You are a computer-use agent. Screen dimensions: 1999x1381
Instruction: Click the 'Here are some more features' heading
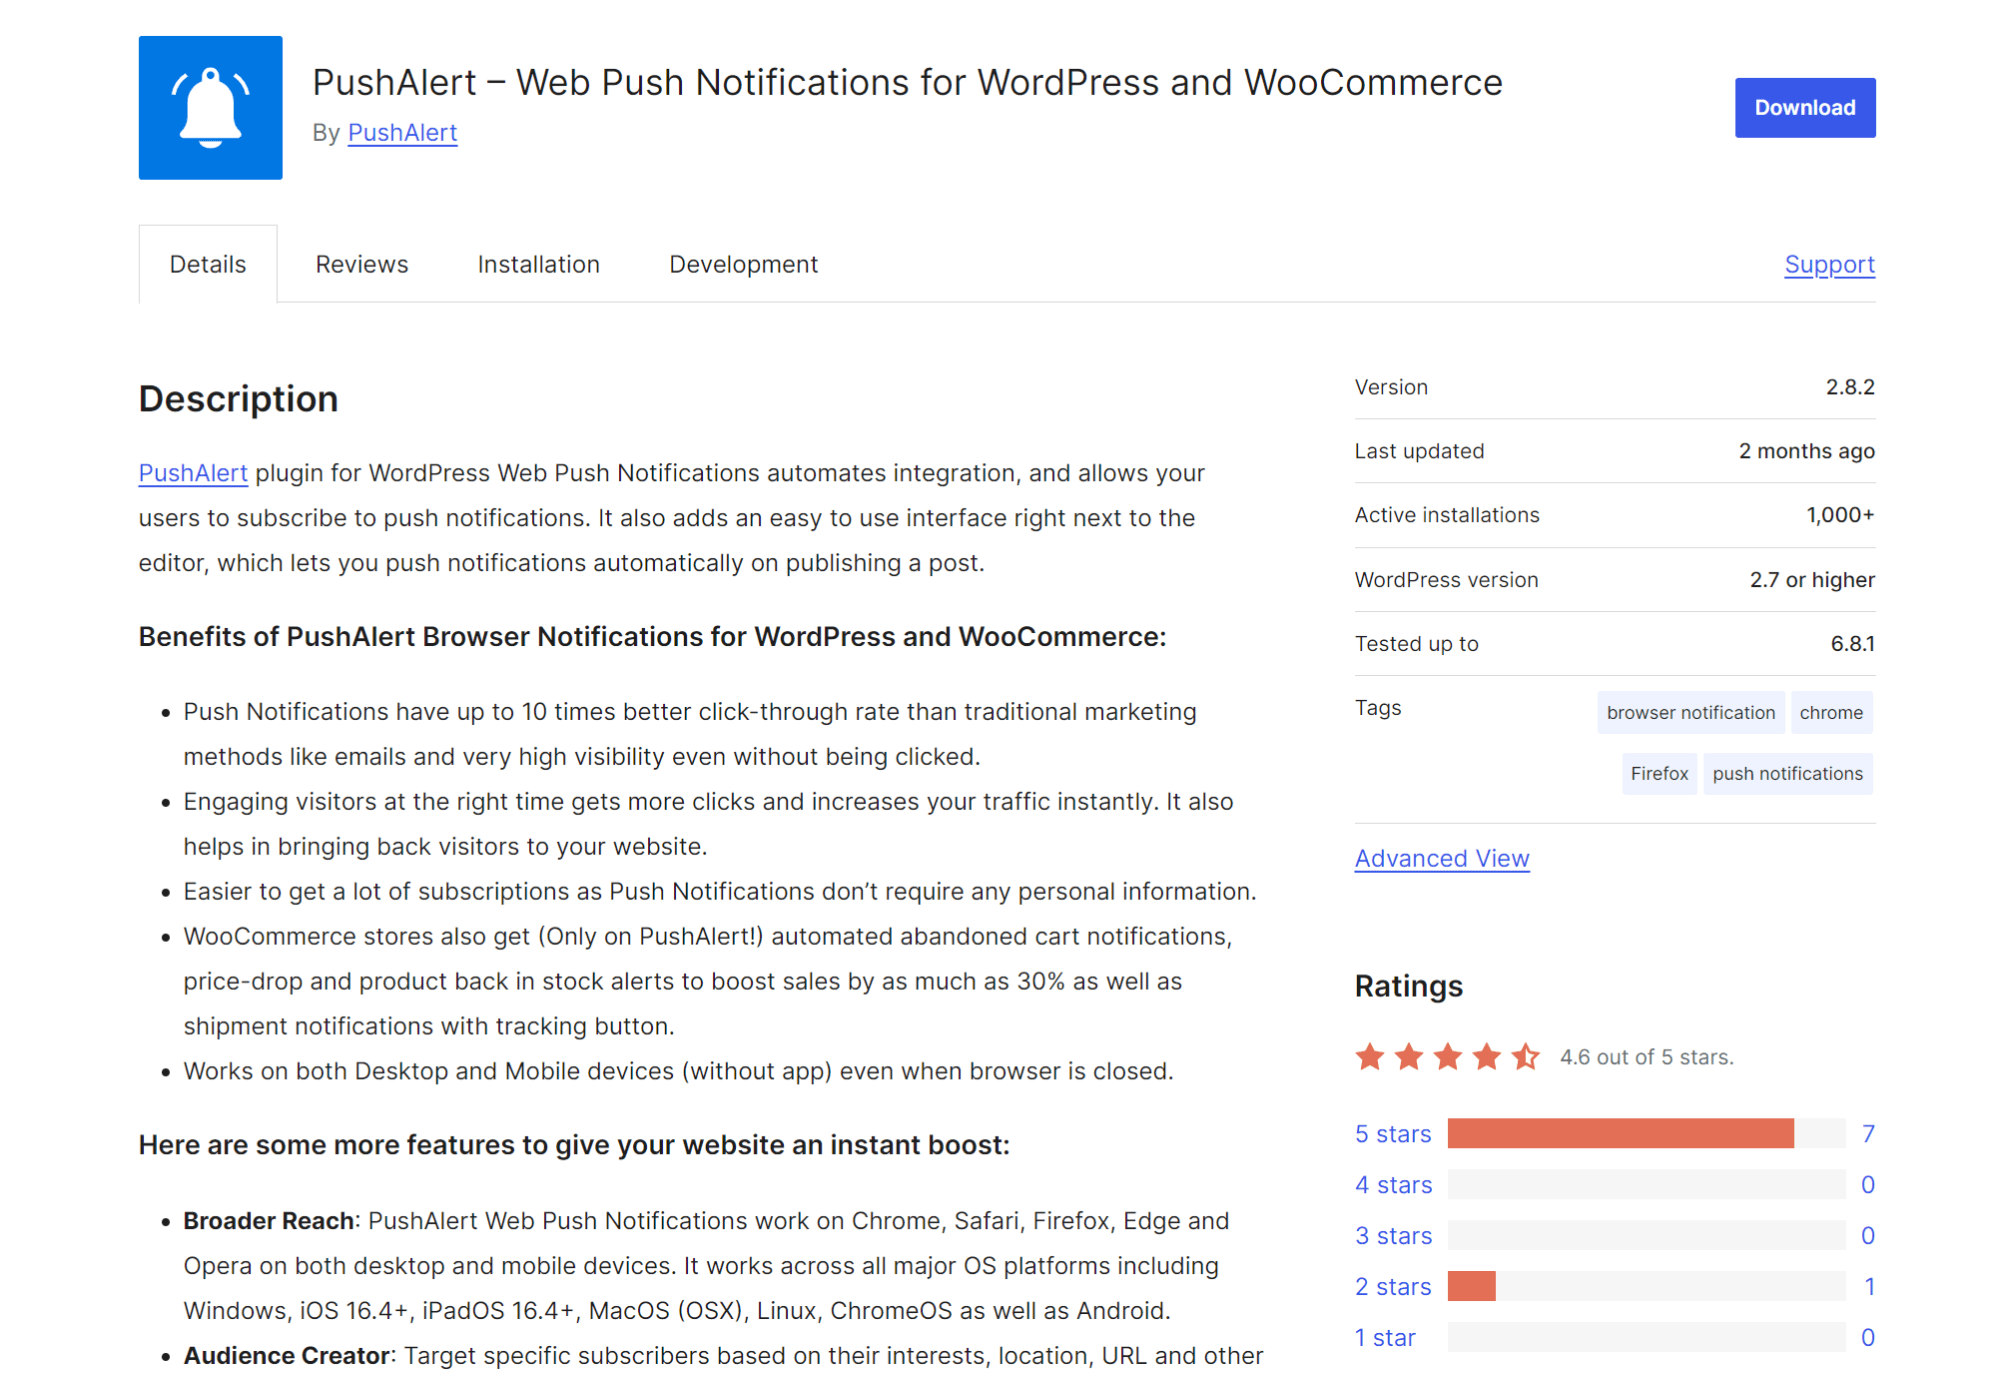[x=574, y=1145]
